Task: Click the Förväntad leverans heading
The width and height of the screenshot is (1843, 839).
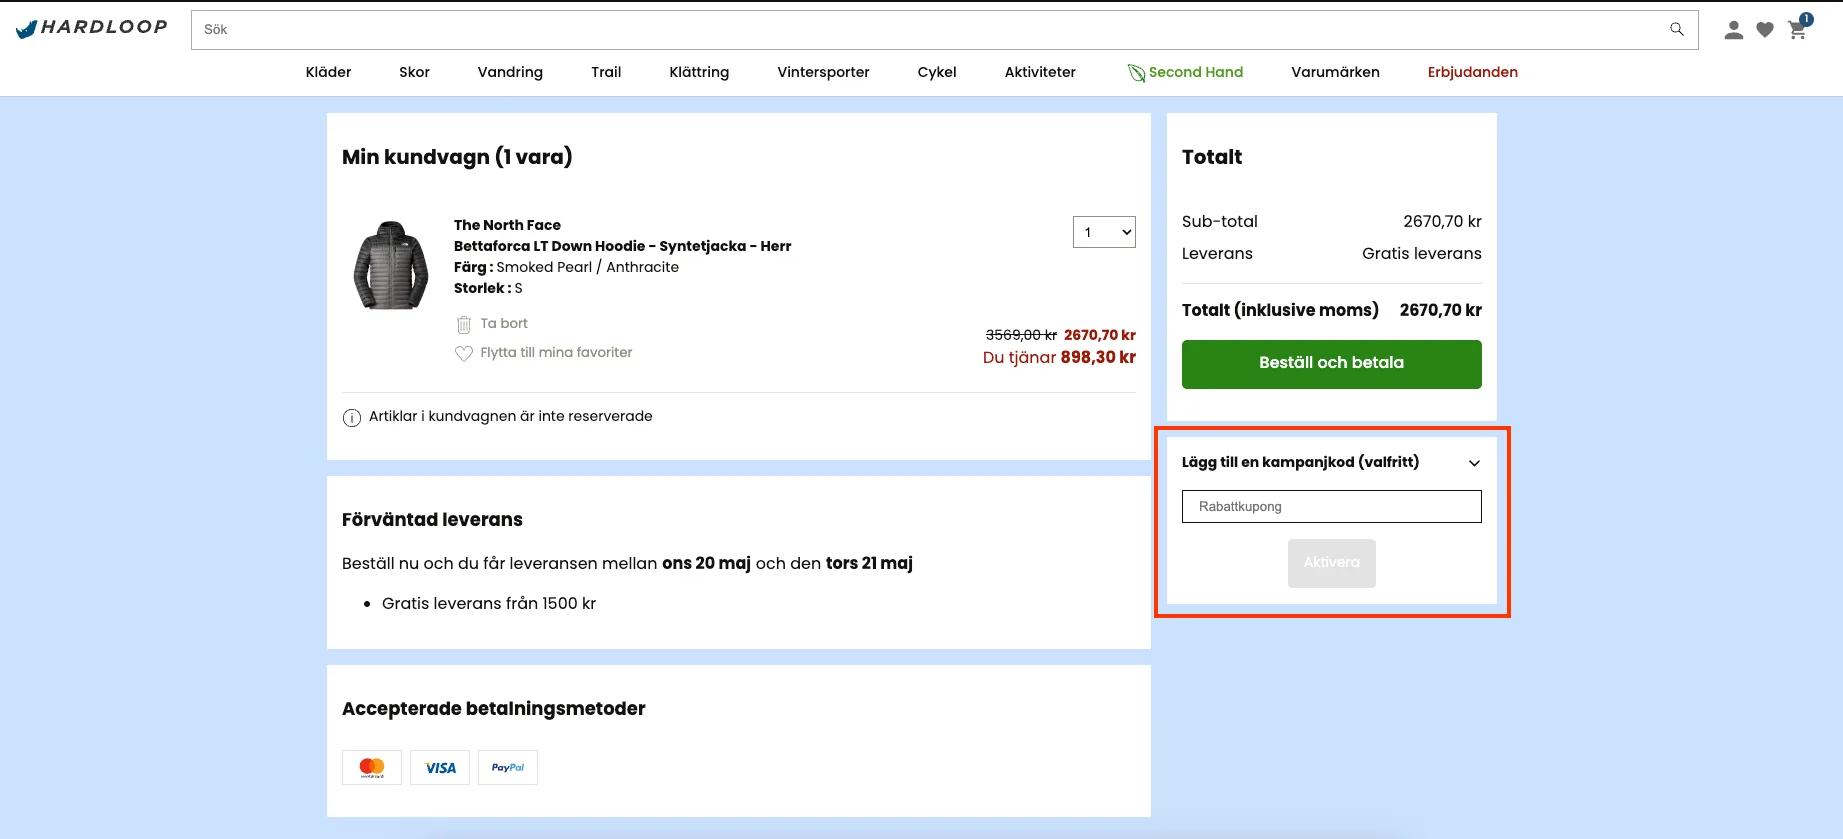Action: tap(432, 520)
